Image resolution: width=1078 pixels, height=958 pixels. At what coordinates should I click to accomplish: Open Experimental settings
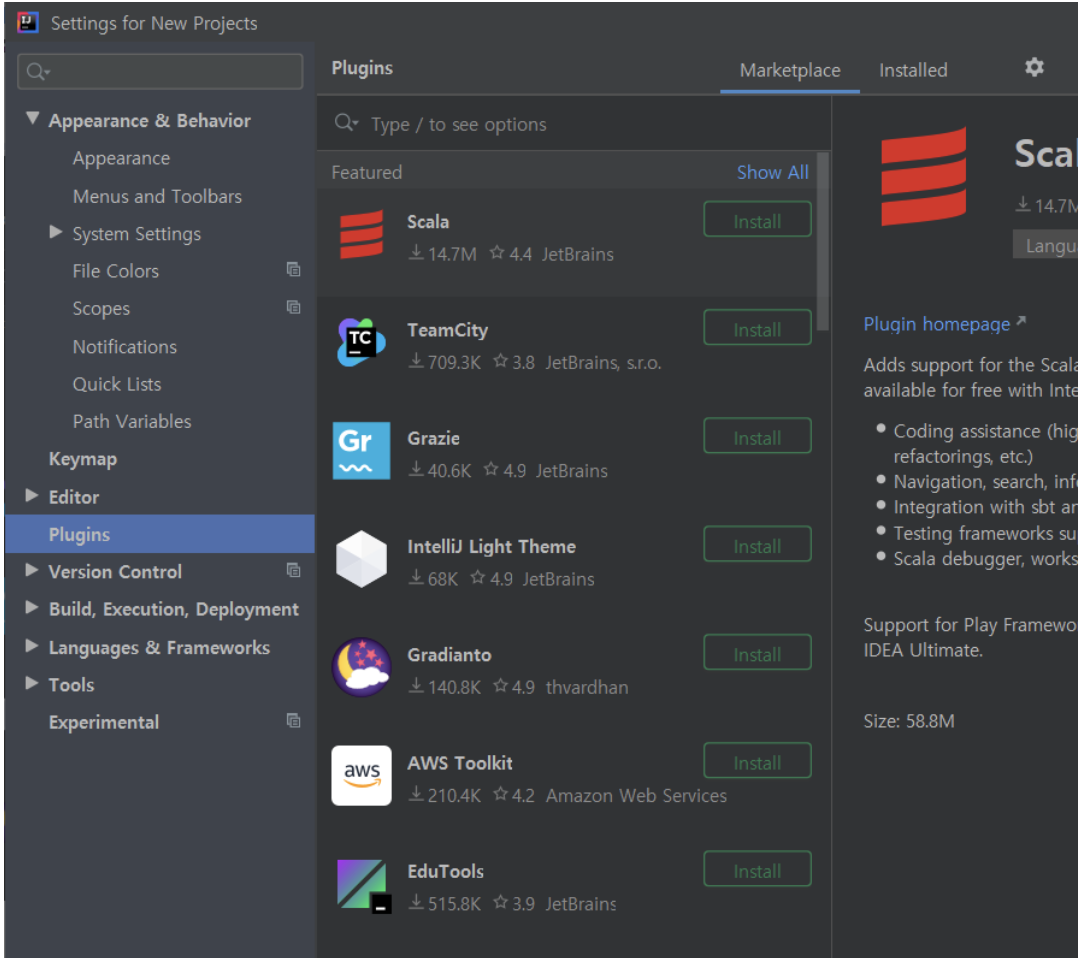pyautogui.click(x=104, y=722)
